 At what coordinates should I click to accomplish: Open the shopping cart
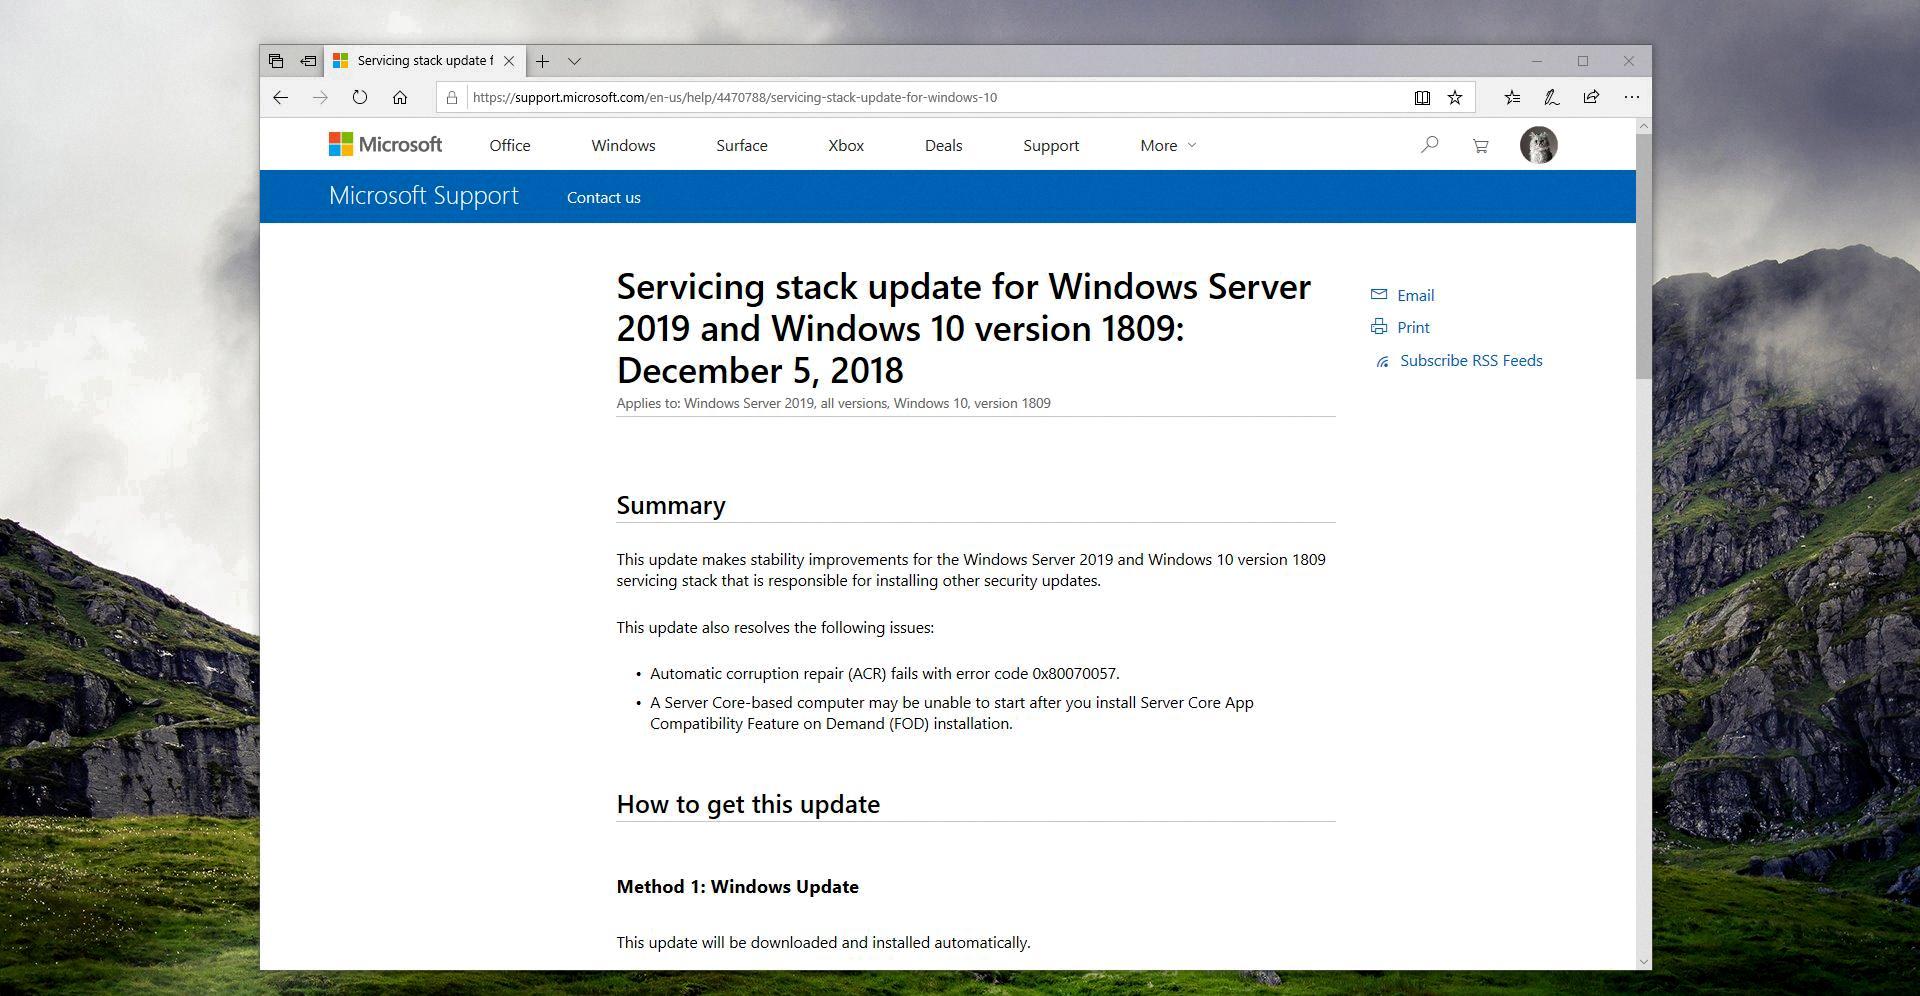[x=1480, y=146]
